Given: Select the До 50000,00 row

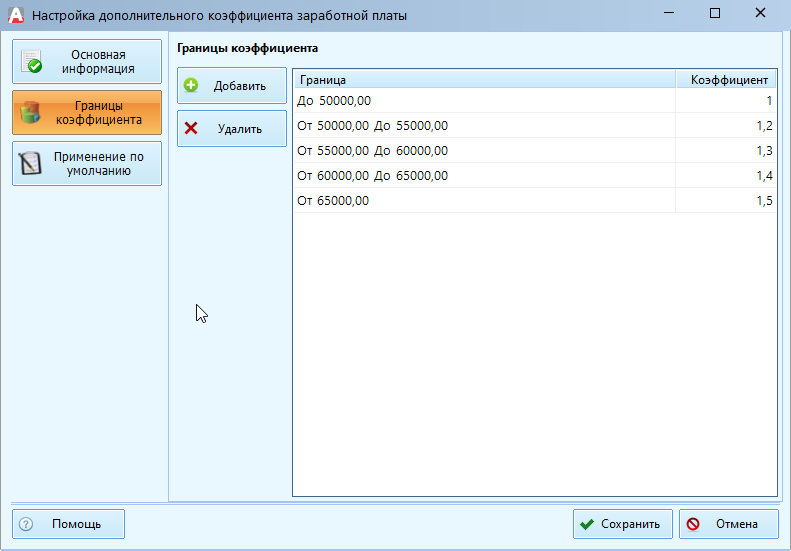Looking at the screenshot, I should 484,101.
